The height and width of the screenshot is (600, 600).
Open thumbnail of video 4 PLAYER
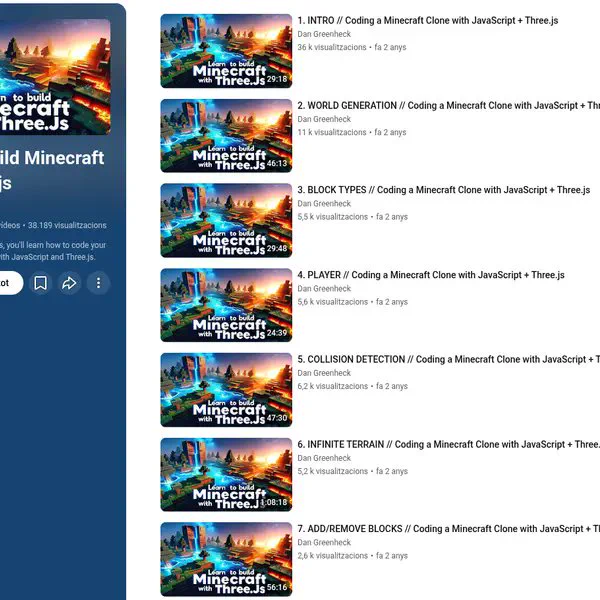(226, 305)
